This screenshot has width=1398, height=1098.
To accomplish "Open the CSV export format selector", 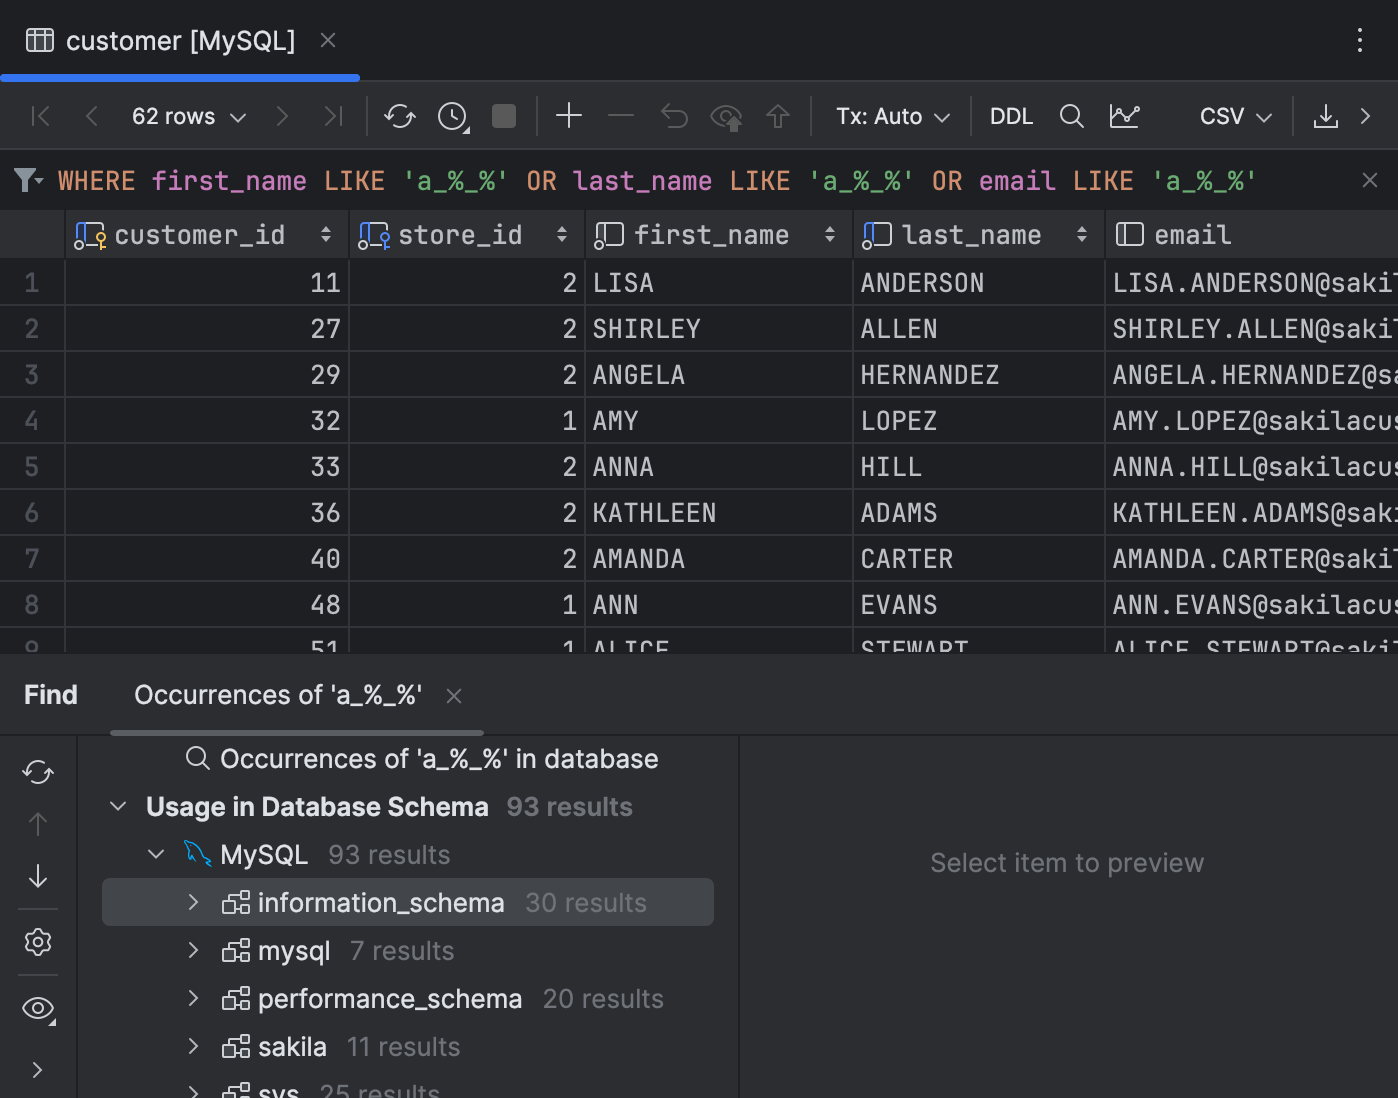I will point(1232,116).
